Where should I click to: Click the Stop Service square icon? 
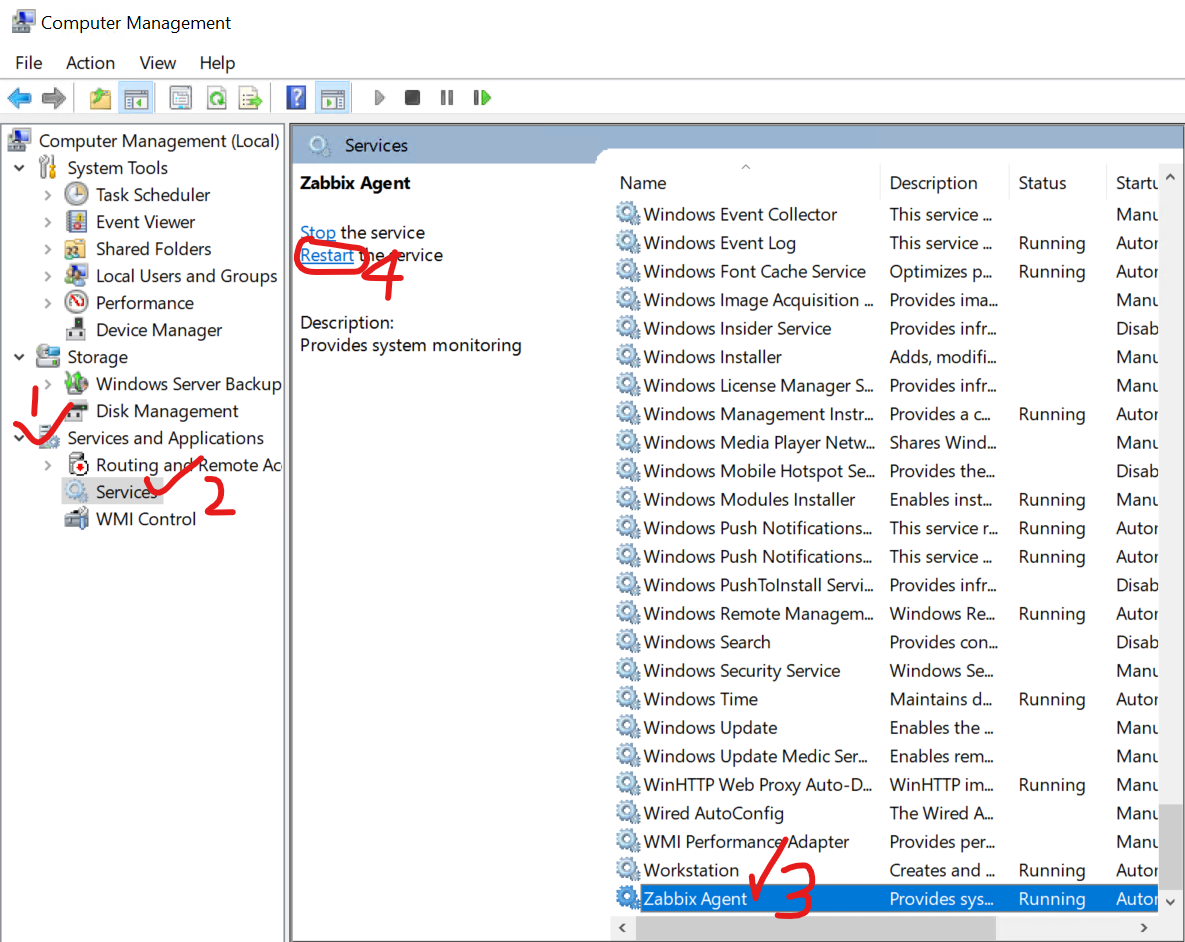tap(412, 98)
